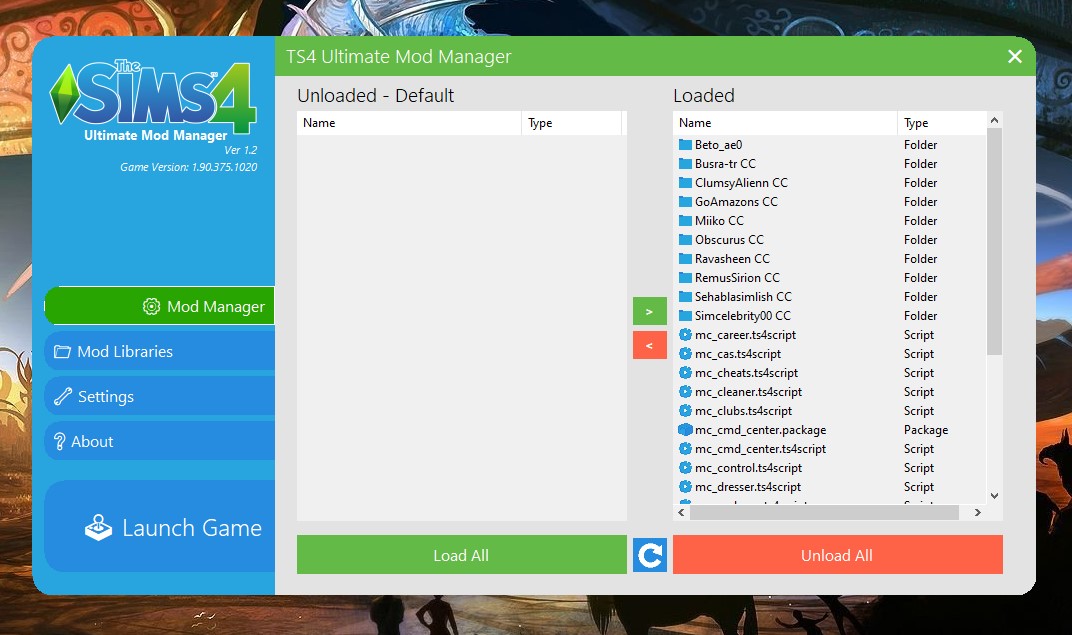The width and height of the screenshot is (1072, 635).
Task: Select the Sehablasimlish CC row name
Action: (x=743, y=297)
